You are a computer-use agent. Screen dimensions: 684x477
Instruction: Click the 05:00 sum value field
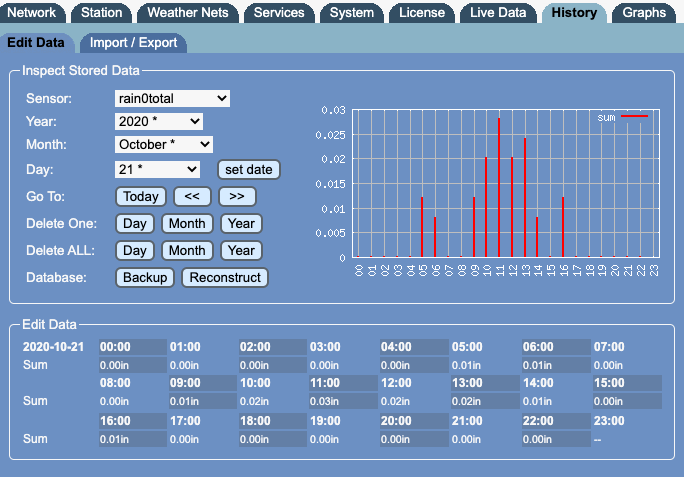[483, 365]
